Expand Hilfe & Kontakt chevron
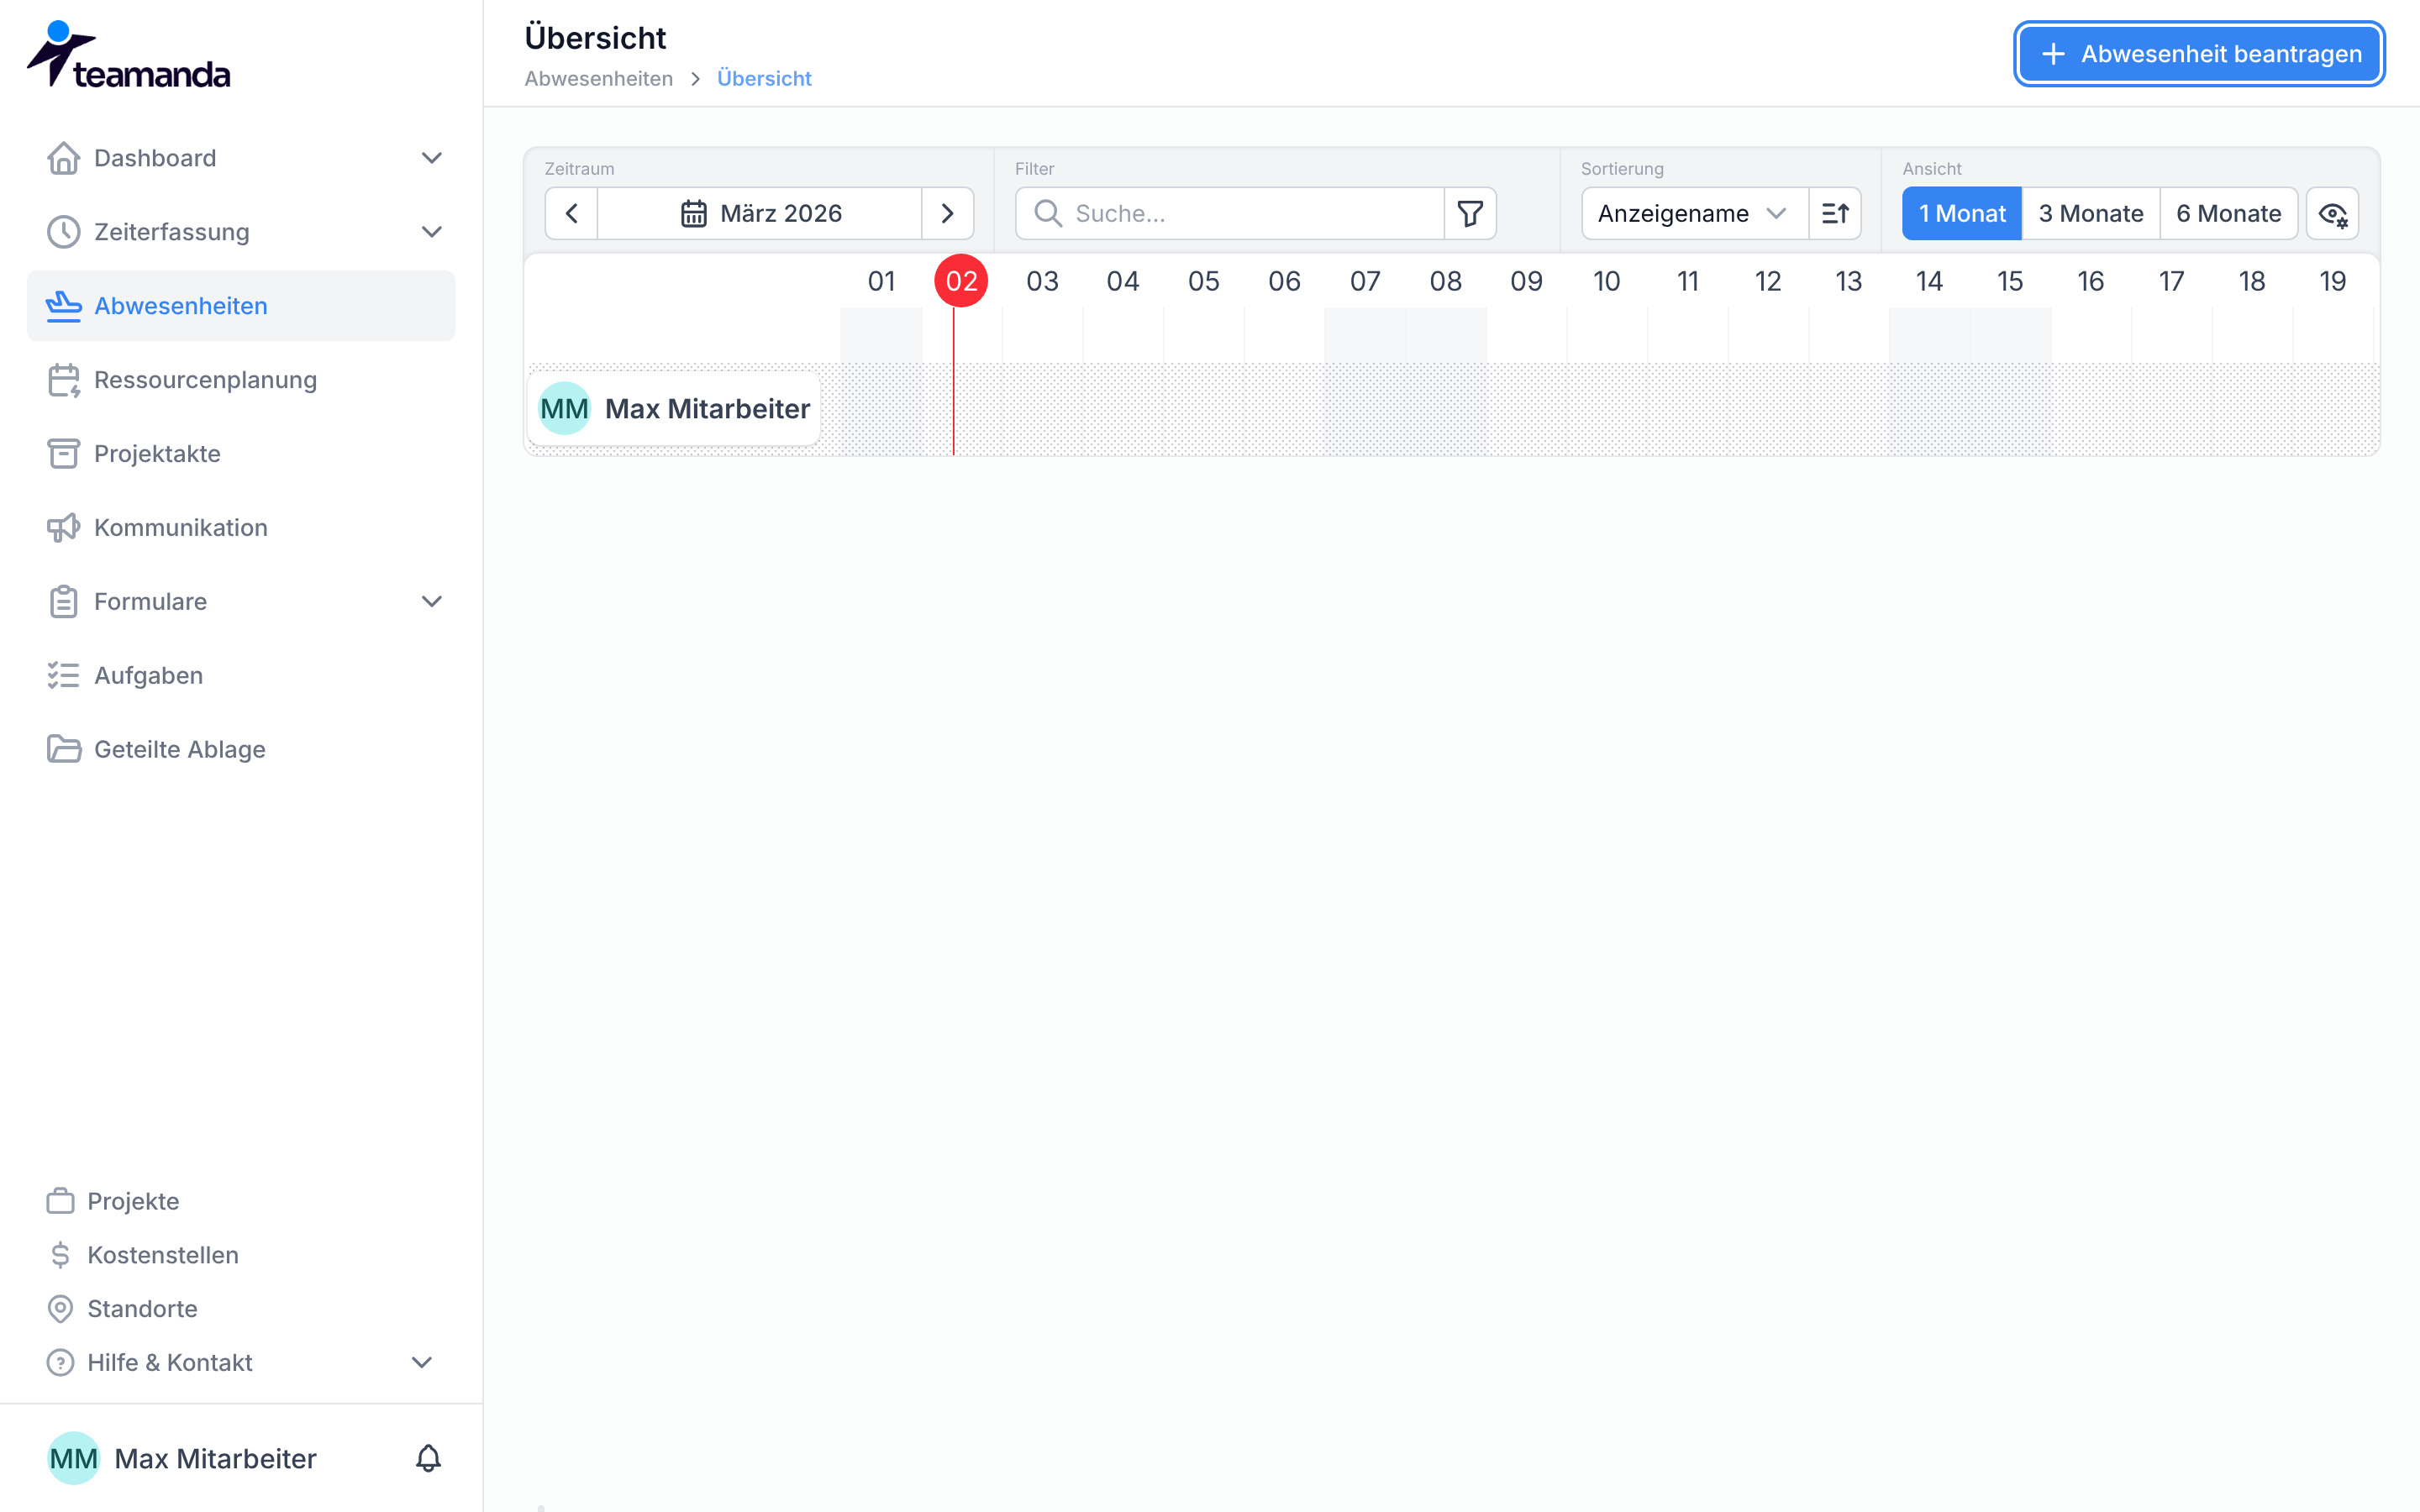The width and height of the screenshot is (2420, 1512). (x=422, y=1362)
